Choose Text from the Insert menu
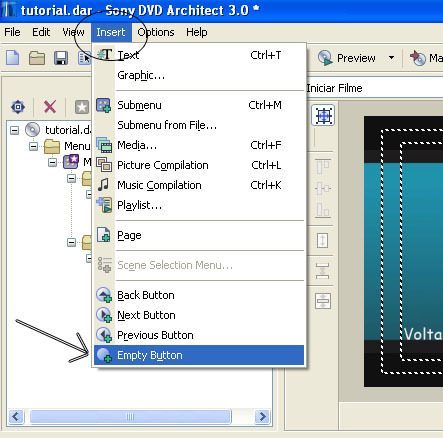The width and height of the screenshot is (443, 438). (x=199, y=55)
